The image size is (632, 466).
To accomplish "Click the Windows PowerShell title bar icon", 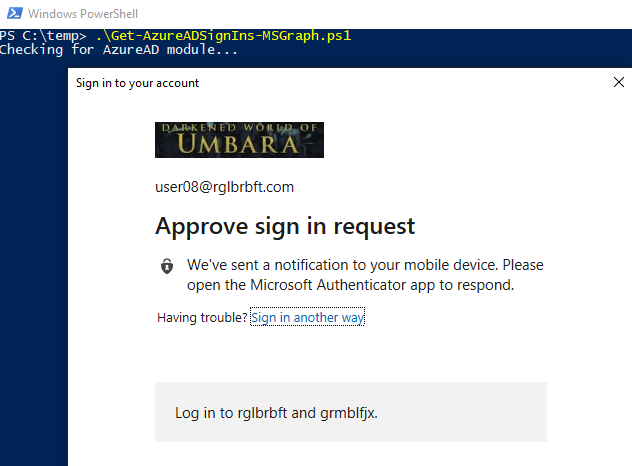I will tap(12, 13).
